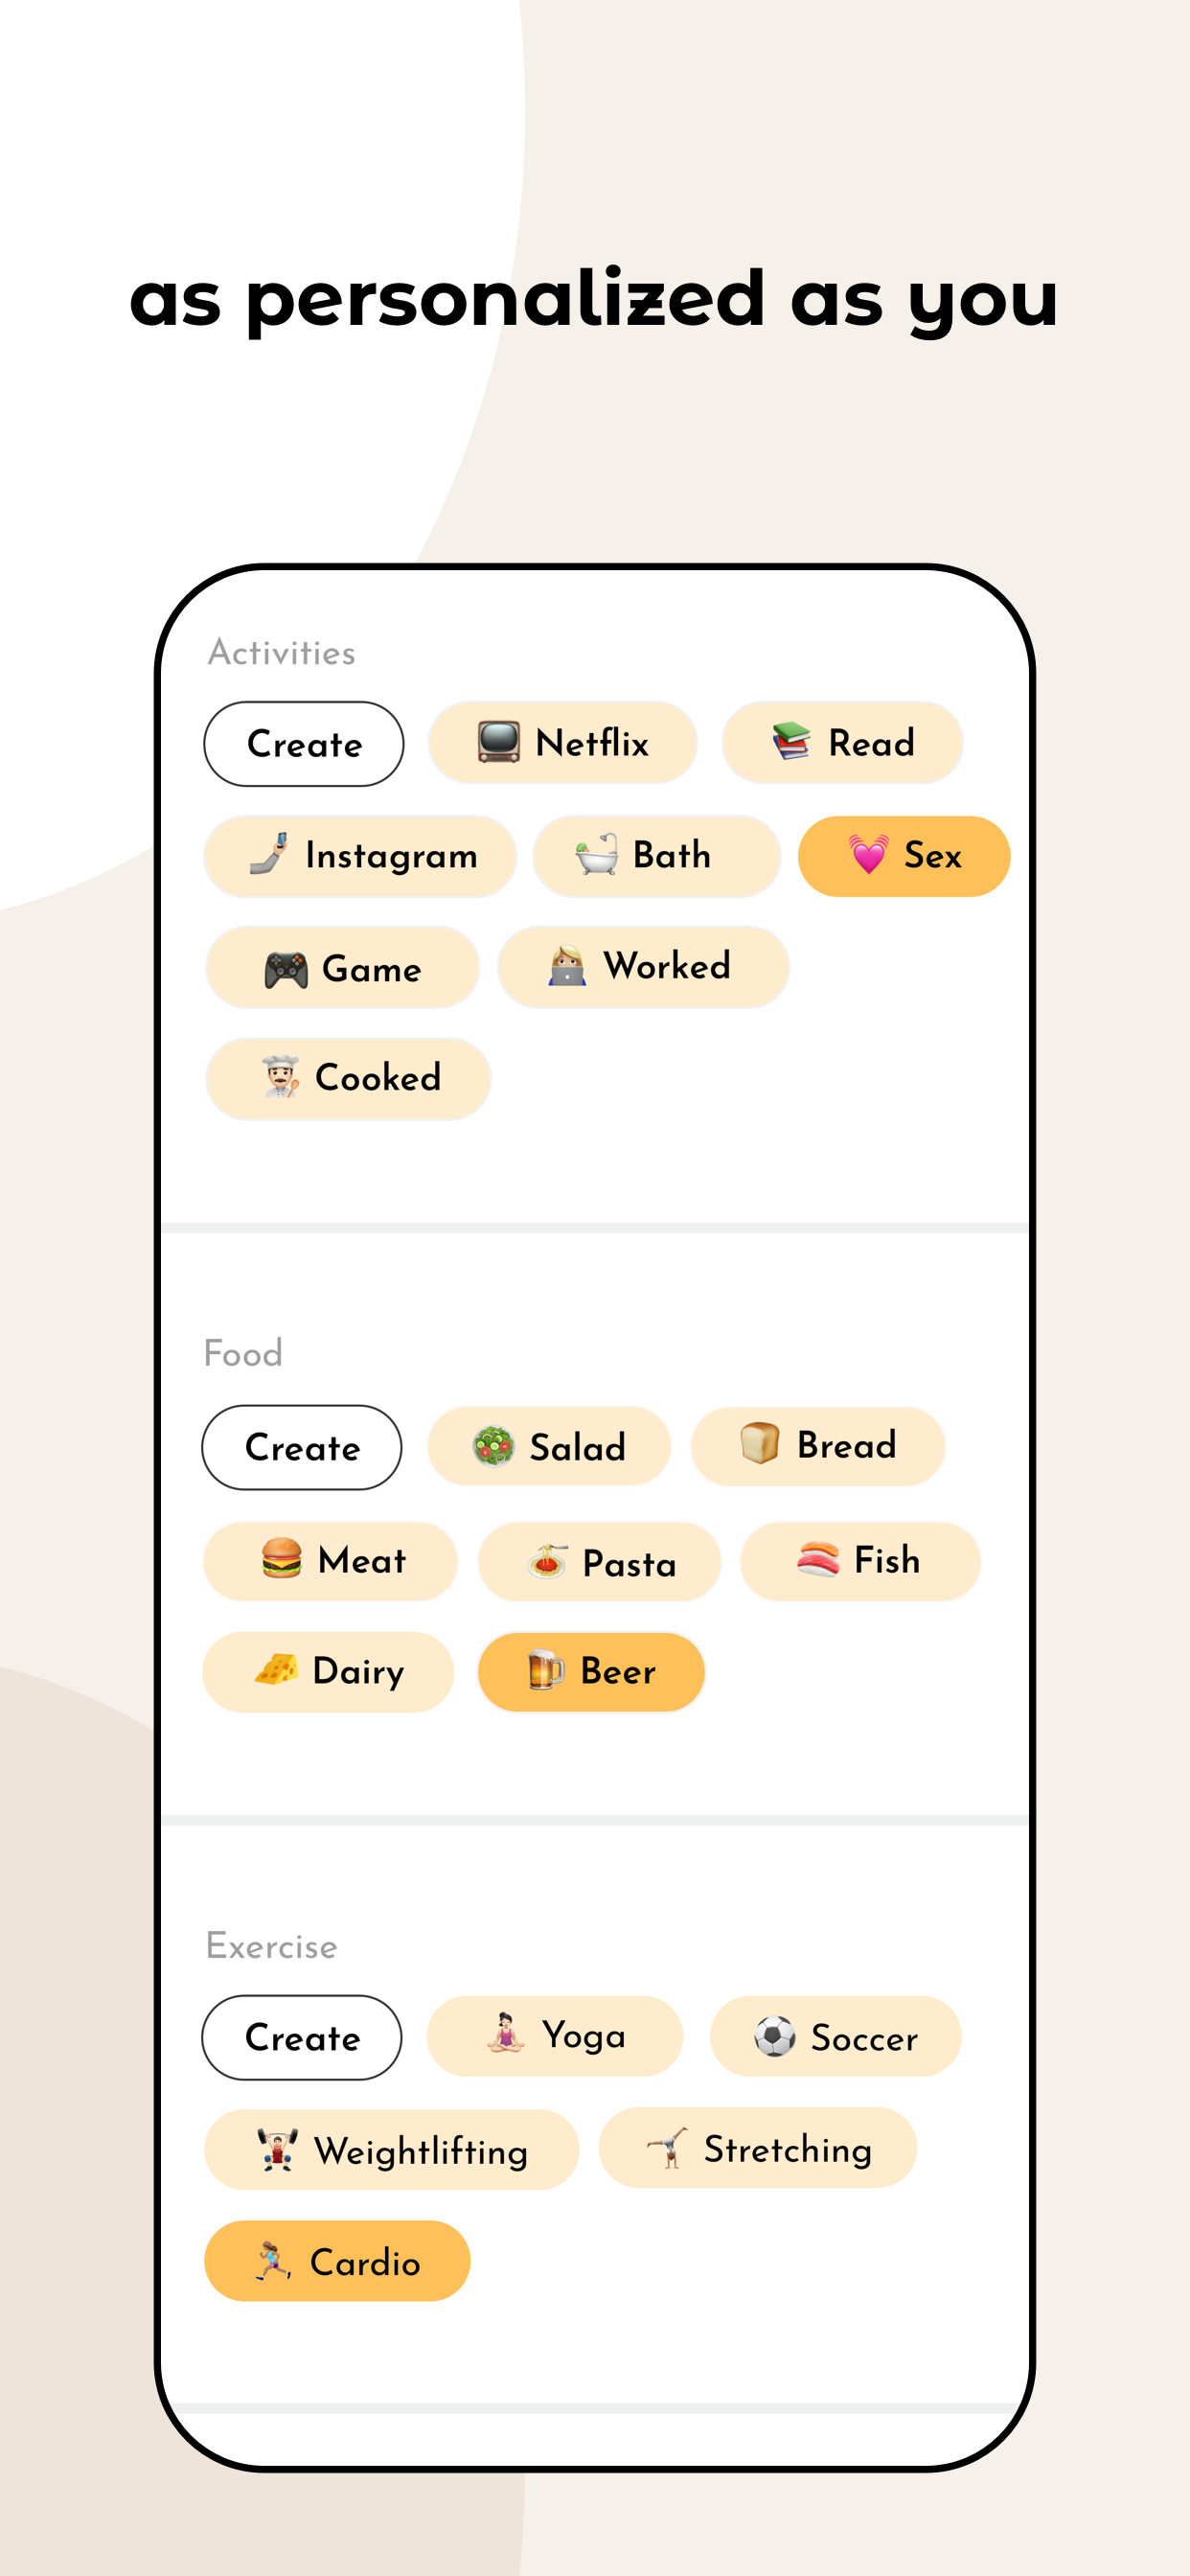1190x2576 pixels.
Task: Click Create under the Food section
Action: pos(302,1447)
